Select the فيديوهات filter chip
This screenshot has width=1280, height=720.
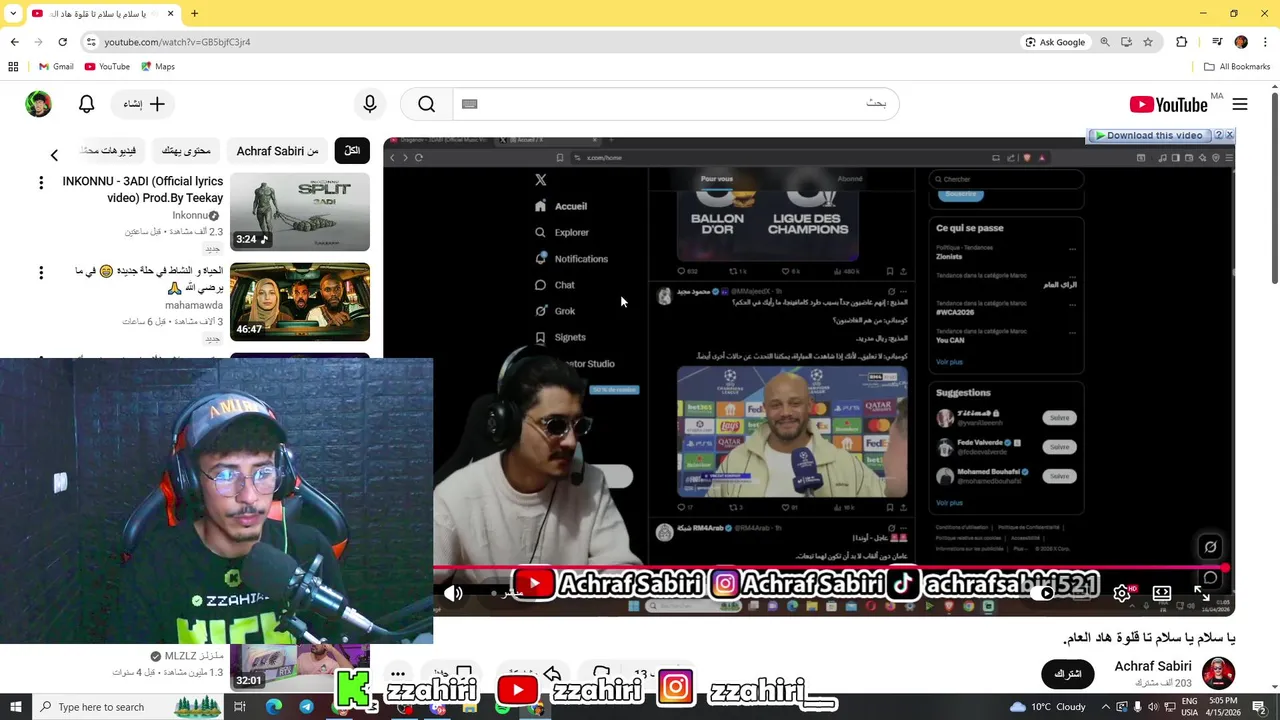[x=111, y=150]
